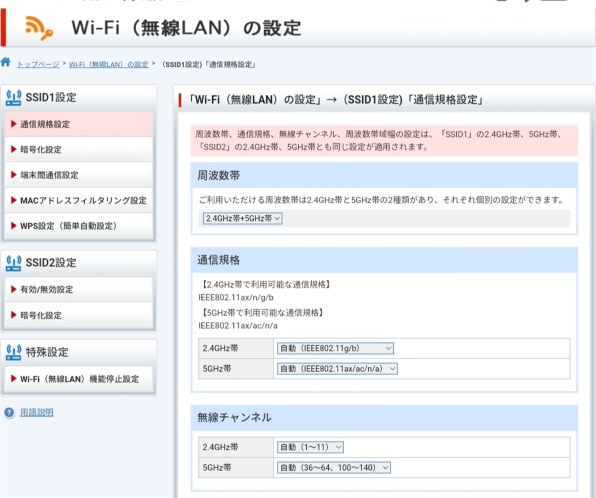
Task: Open the 用語説明 link
Action: point(36,412)
